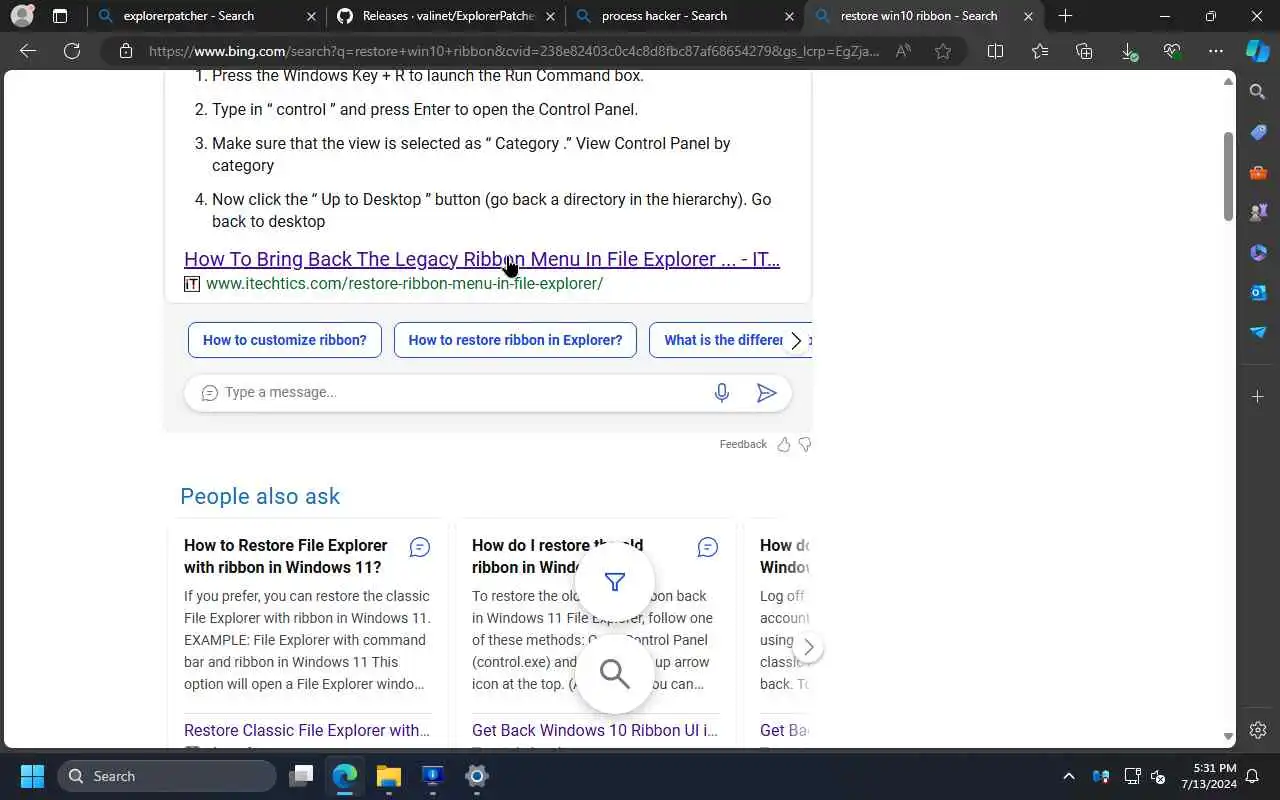Open chat icon on File Explorer card
The height and width of the screenshot is (800, 1280).
(420, 547)
